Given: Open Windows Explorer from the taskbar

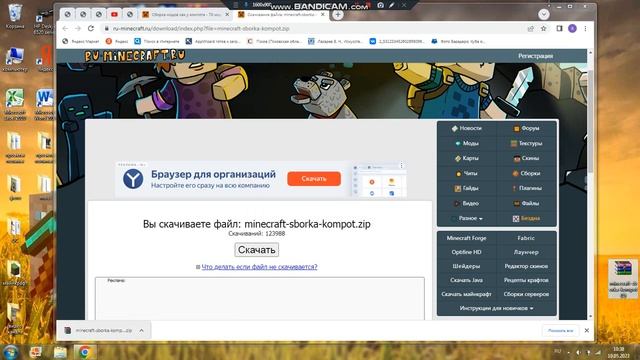Looking at the screenshot, I should tap(60, 352).
